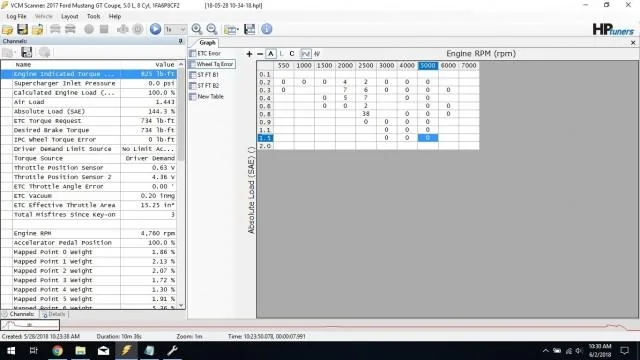
Task: Select the Absolute Load (SAE) channel row
Action: [x=89, y=111]
